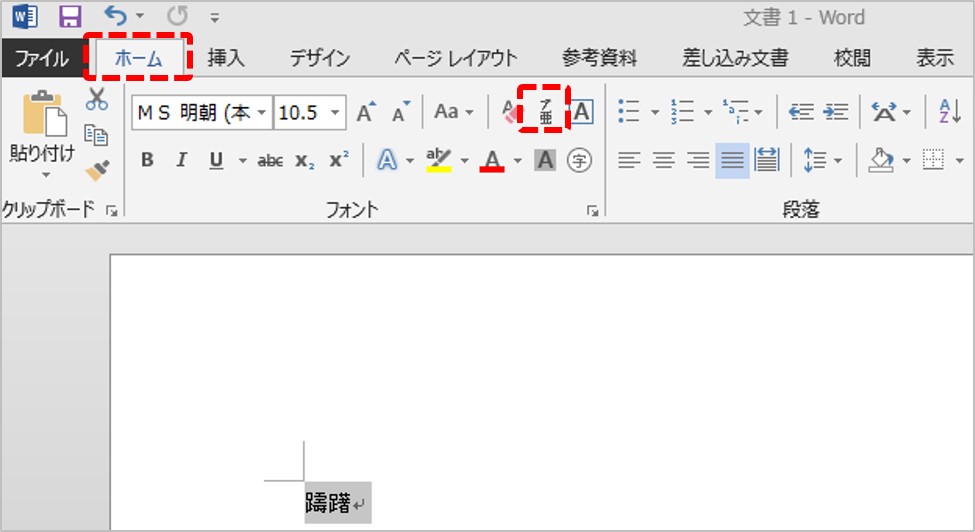Open the 挿入 tab
Image resolution: width=975 pixels, height=532 pixels.
point(226,58)
